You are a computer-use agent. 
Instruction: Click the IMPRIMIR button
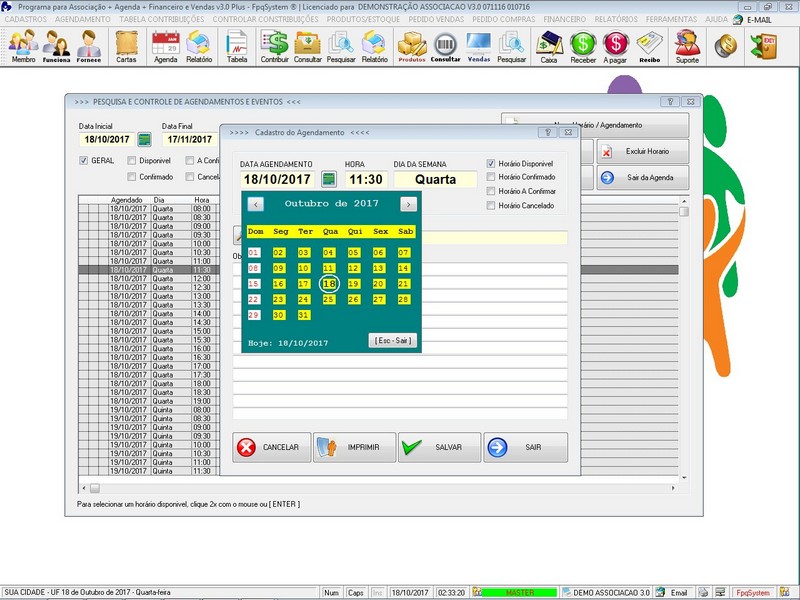point(355,447)
